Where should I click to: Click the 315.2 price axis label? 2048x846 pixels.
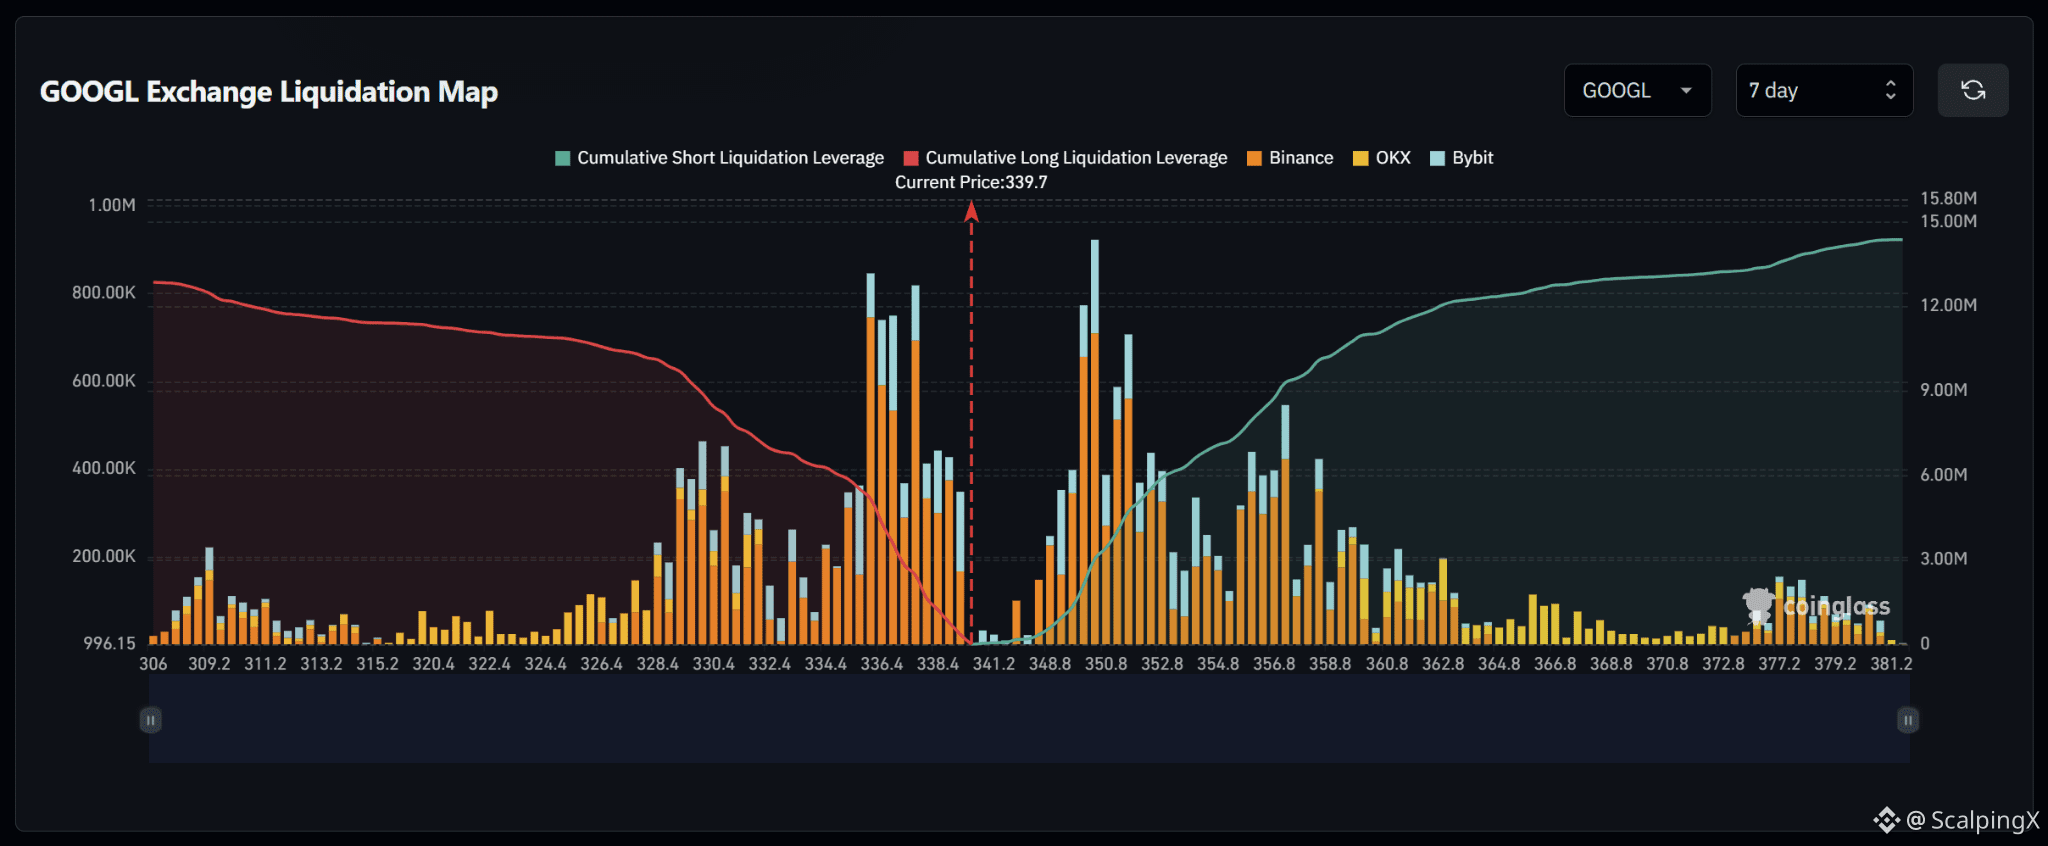(x=377, y=664)
